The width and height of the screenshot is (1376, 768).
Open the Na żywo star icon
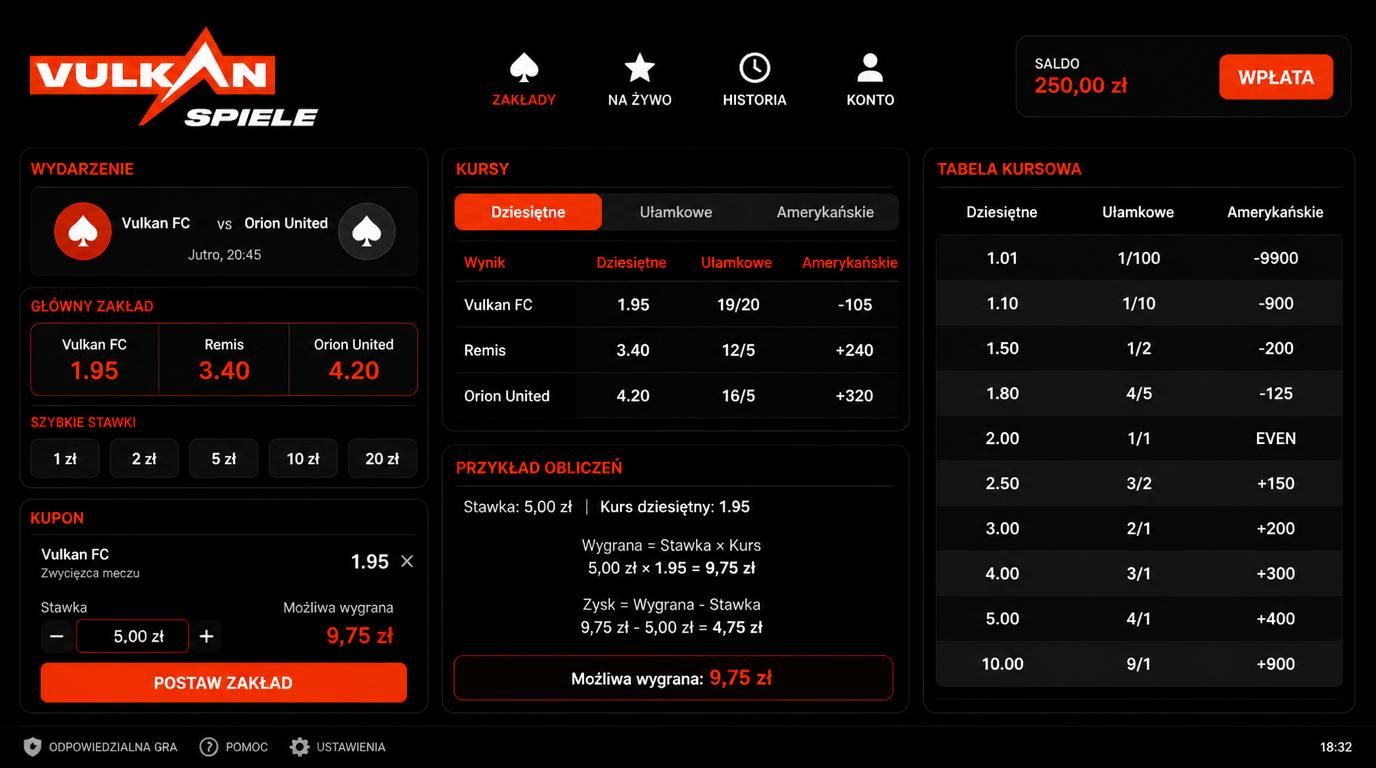[x=640, y=68]
